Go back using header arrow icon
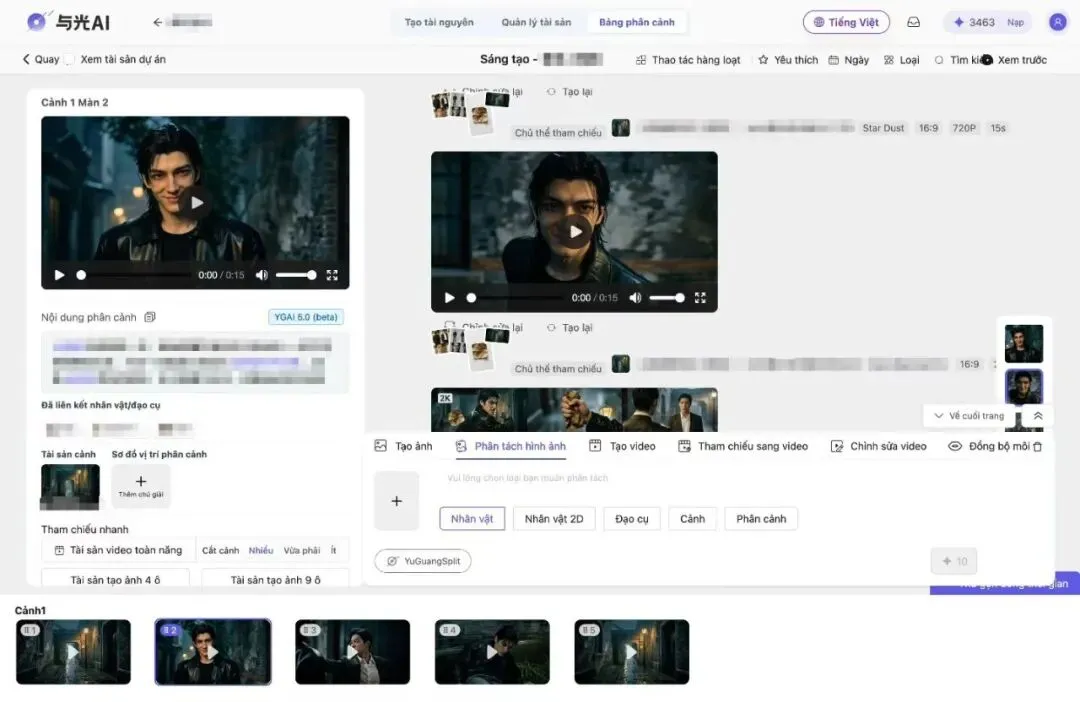 [157, 22]
